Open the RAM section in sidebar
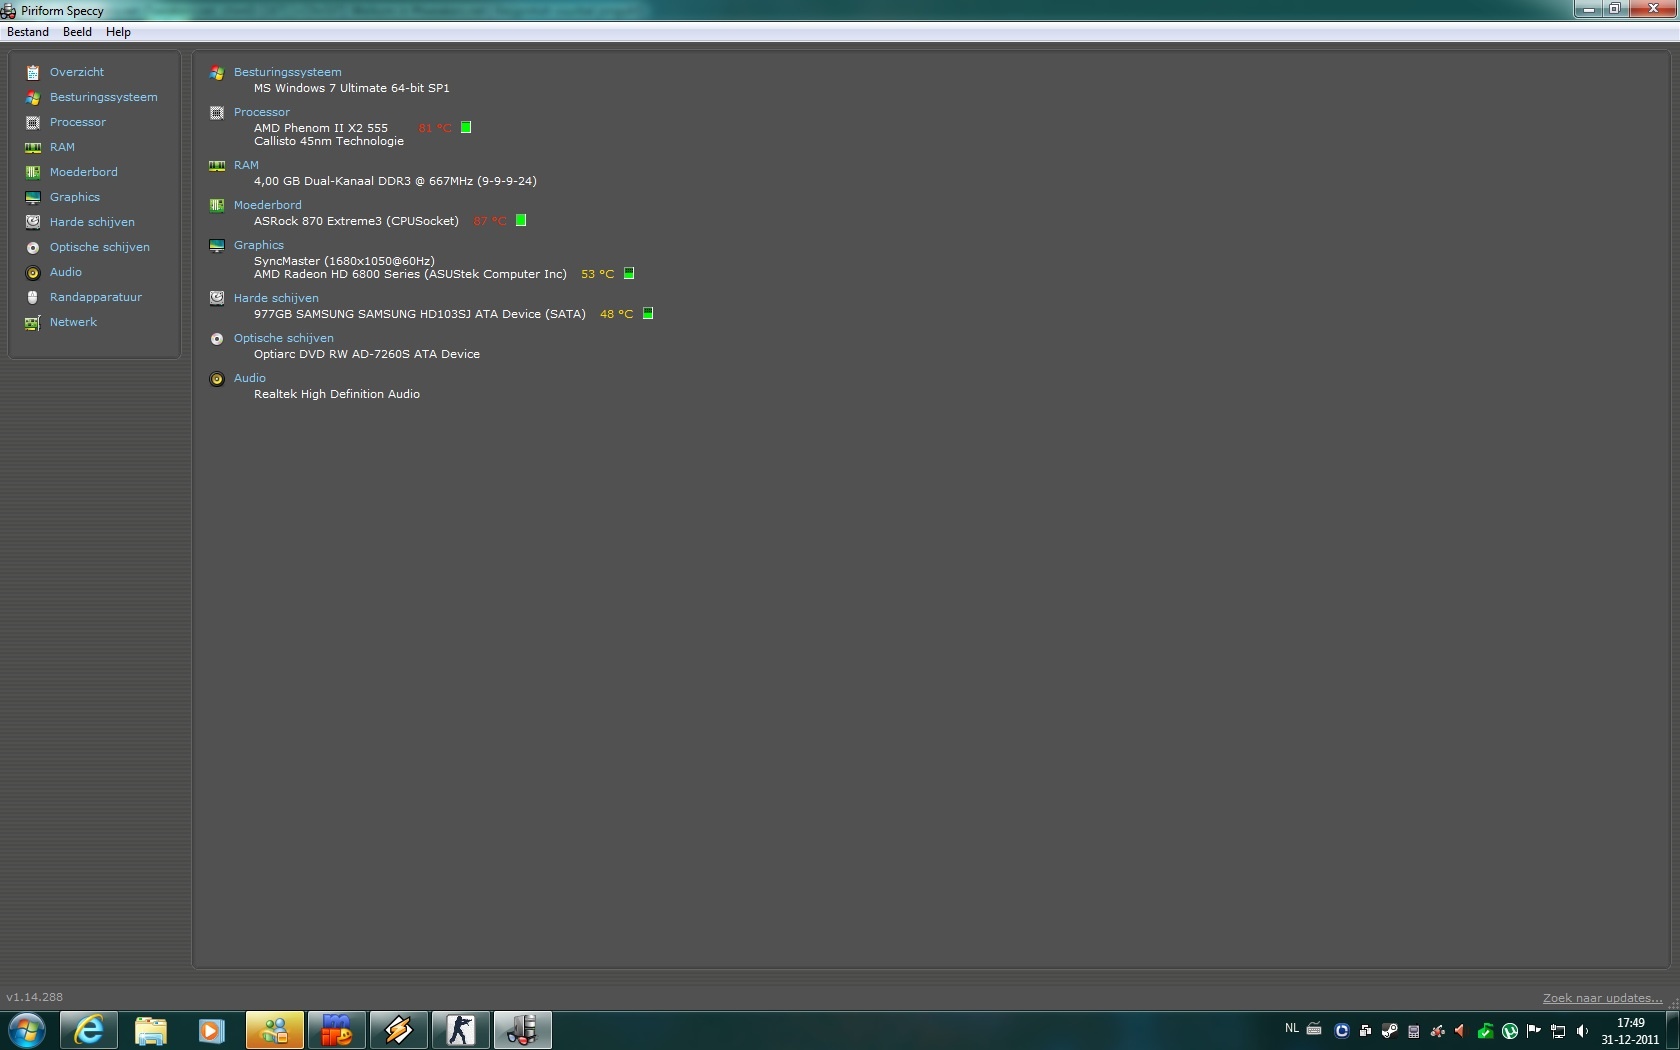The height and width of the screenshot is (1050, 1680). coord(62,147)
